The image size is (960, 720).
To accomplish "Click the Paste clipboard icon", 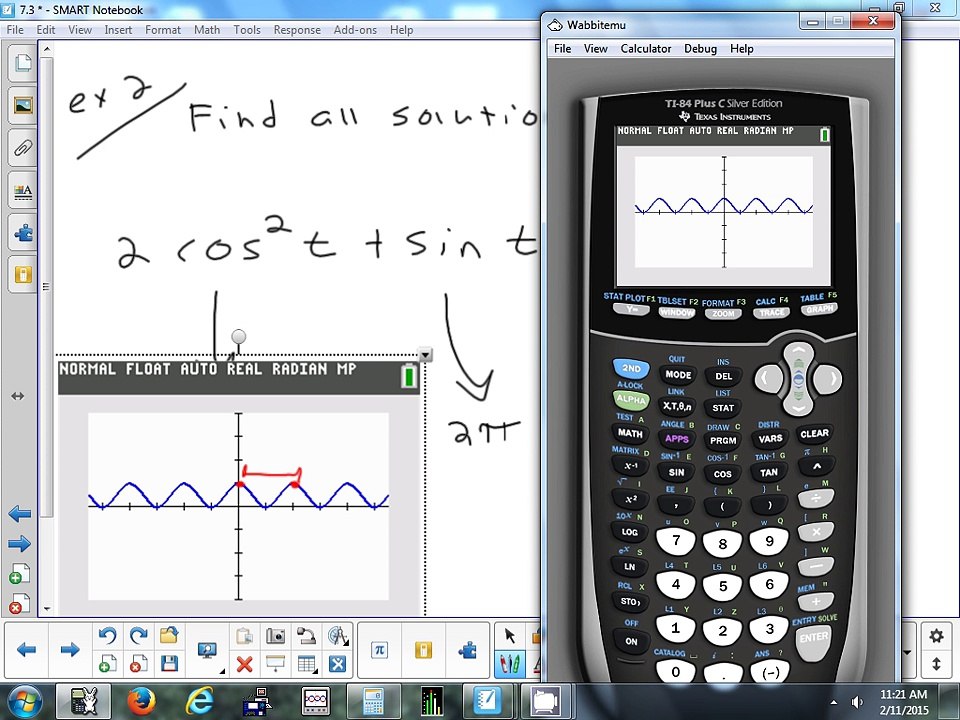I will 245,636.
